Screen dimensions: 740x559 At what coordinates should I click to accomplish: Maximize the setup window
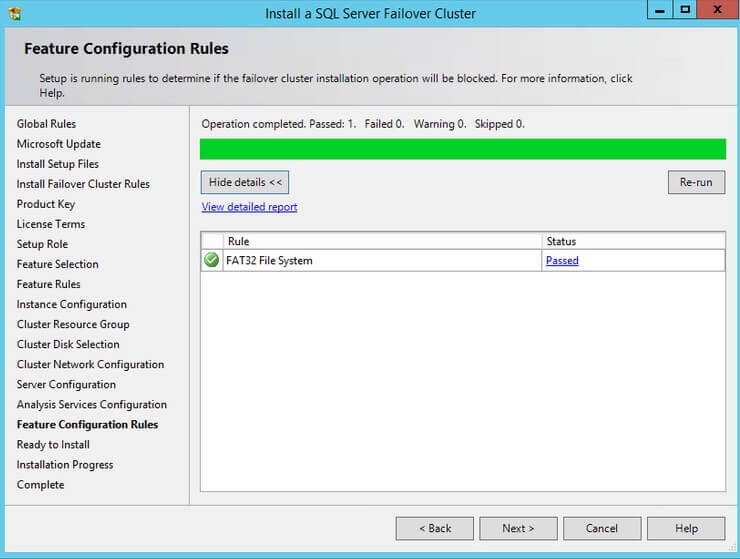685,10
